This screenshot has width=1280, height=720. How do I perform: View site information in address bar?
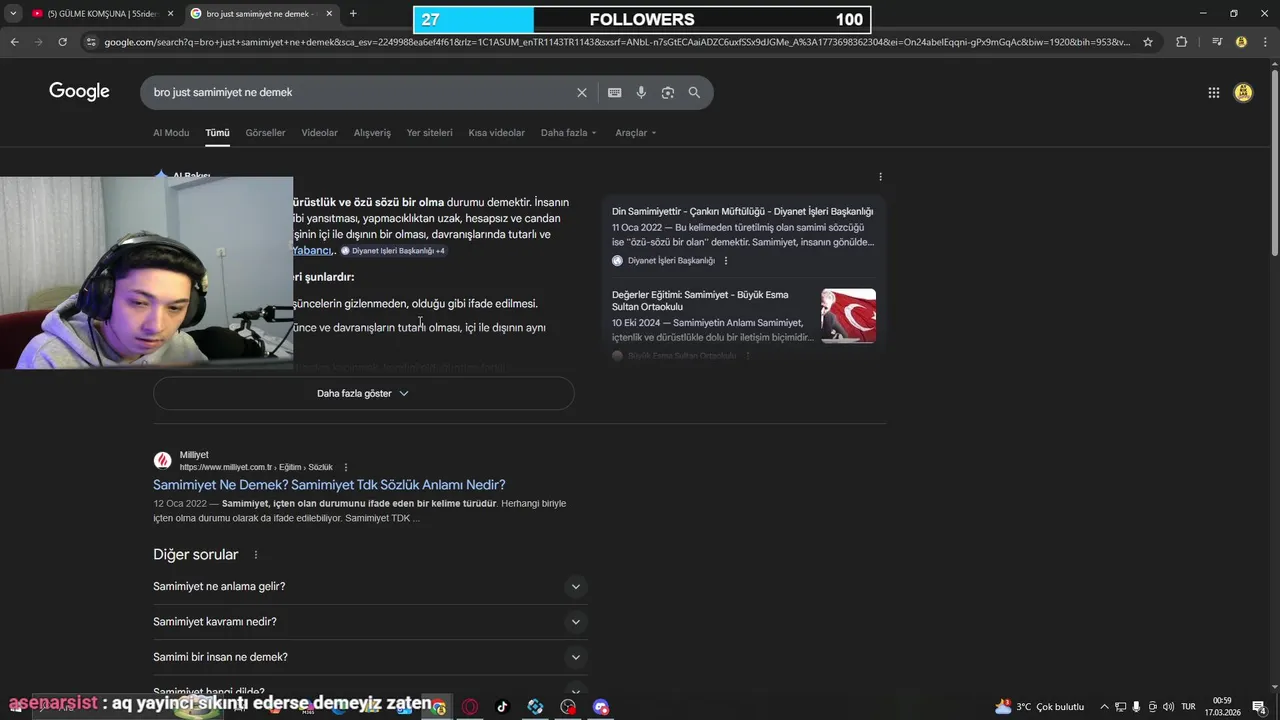coord(91,42)
